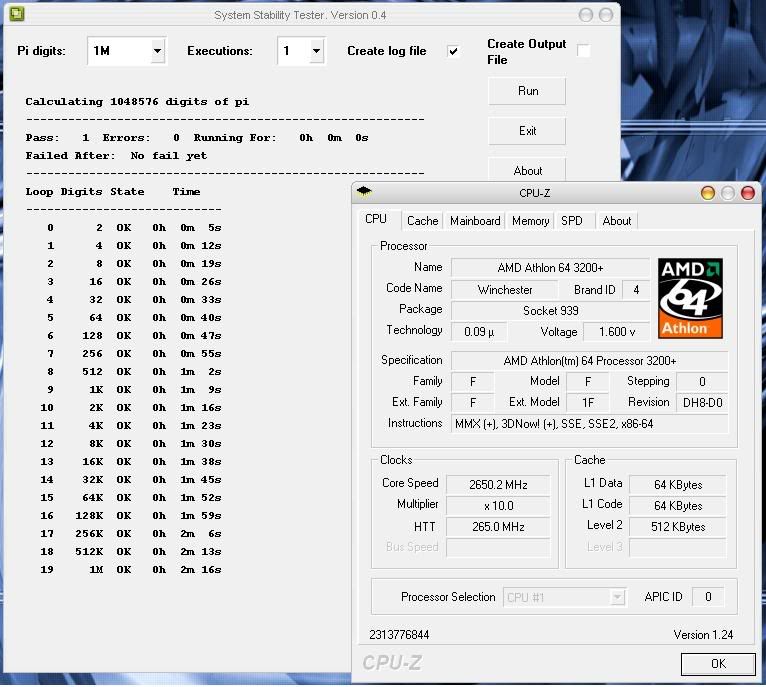Open the Pi digits dropdown
This screenshot has height=687, width=766.
157,51
